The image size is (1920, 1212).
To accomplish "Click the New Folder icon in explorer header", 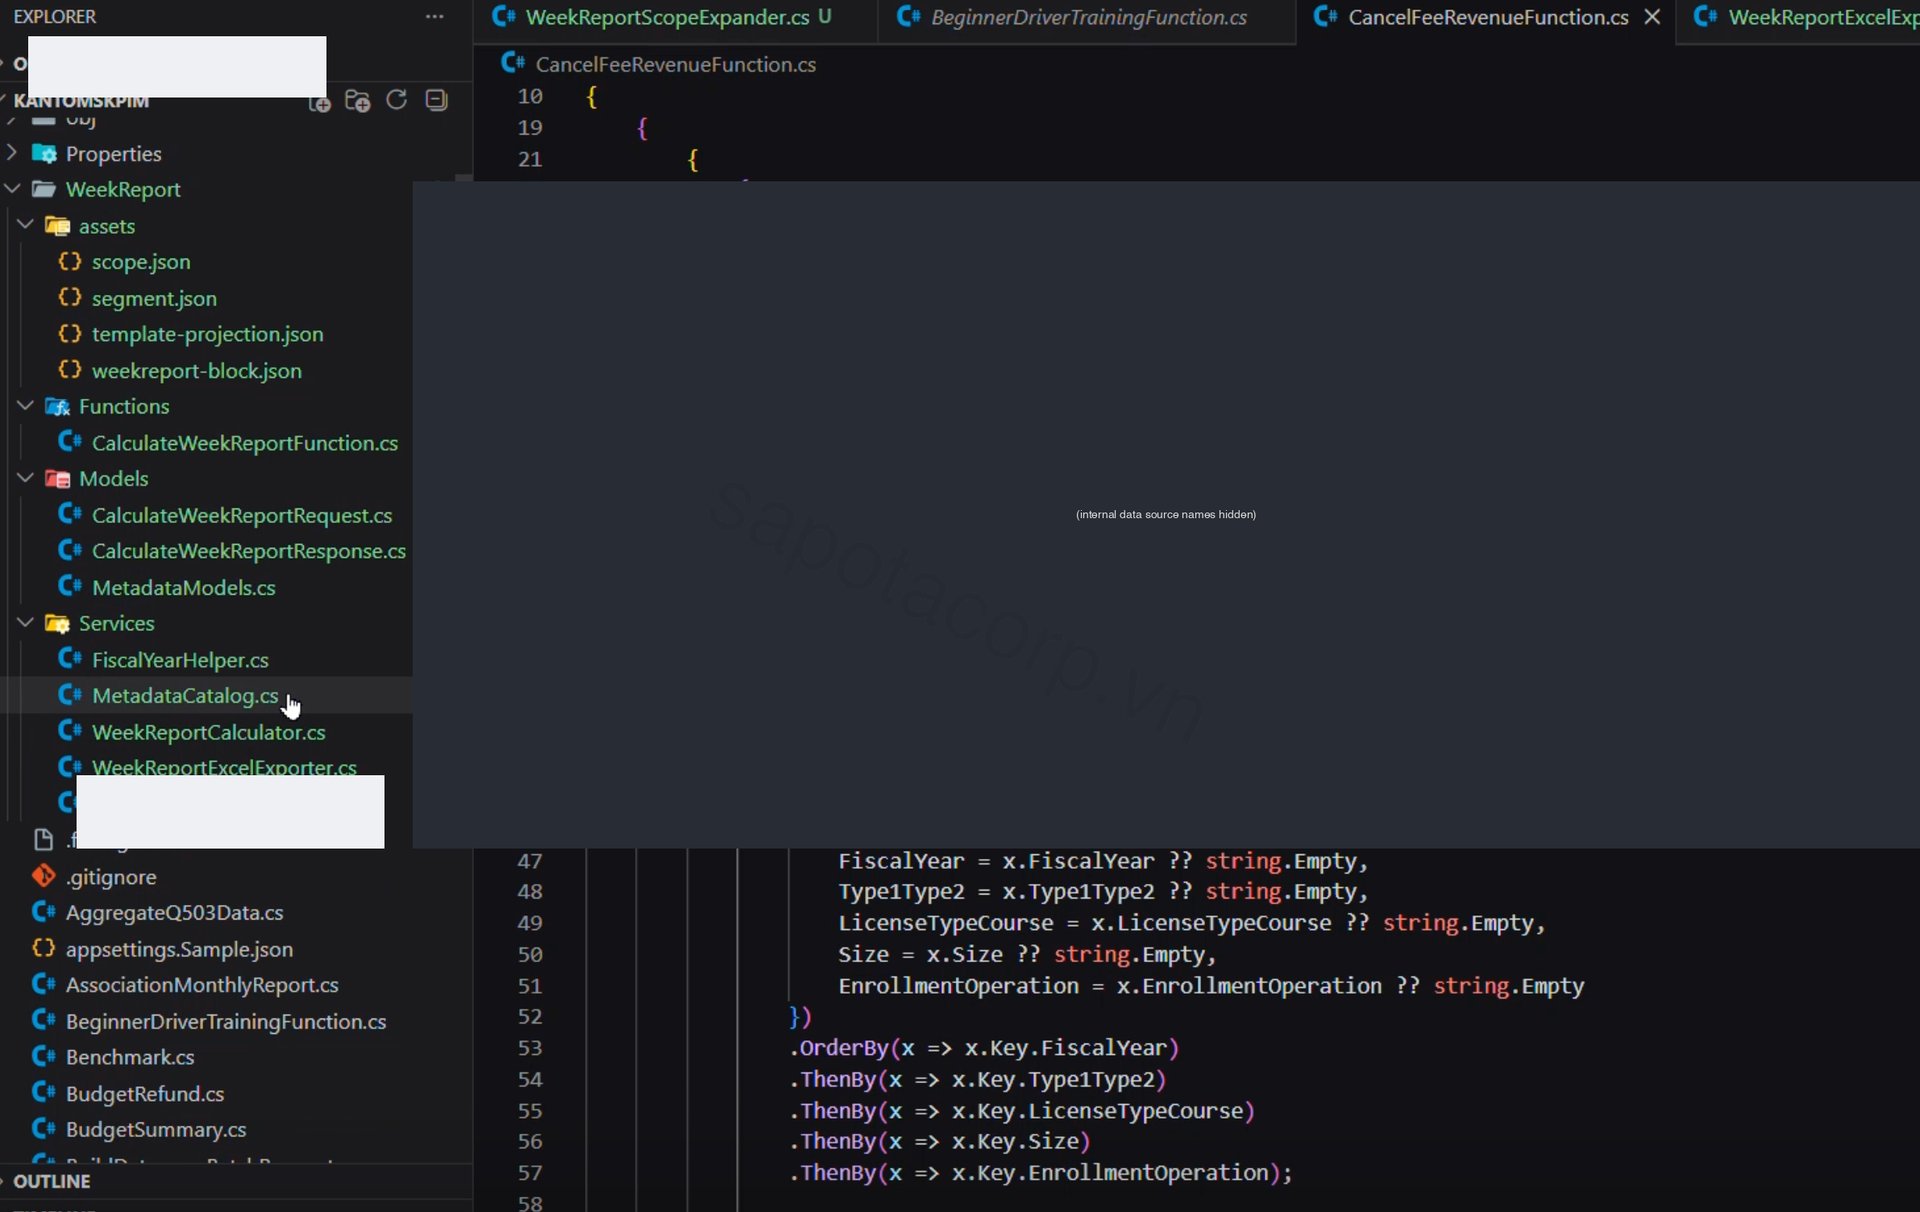I will tap(357, 101).
